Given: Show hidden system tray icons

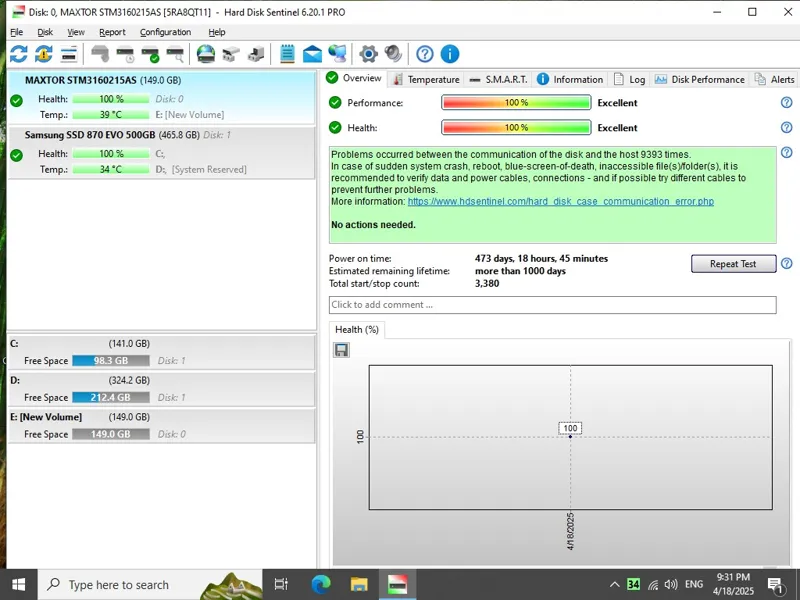Looking at the screenshot, I should [614, 584].
